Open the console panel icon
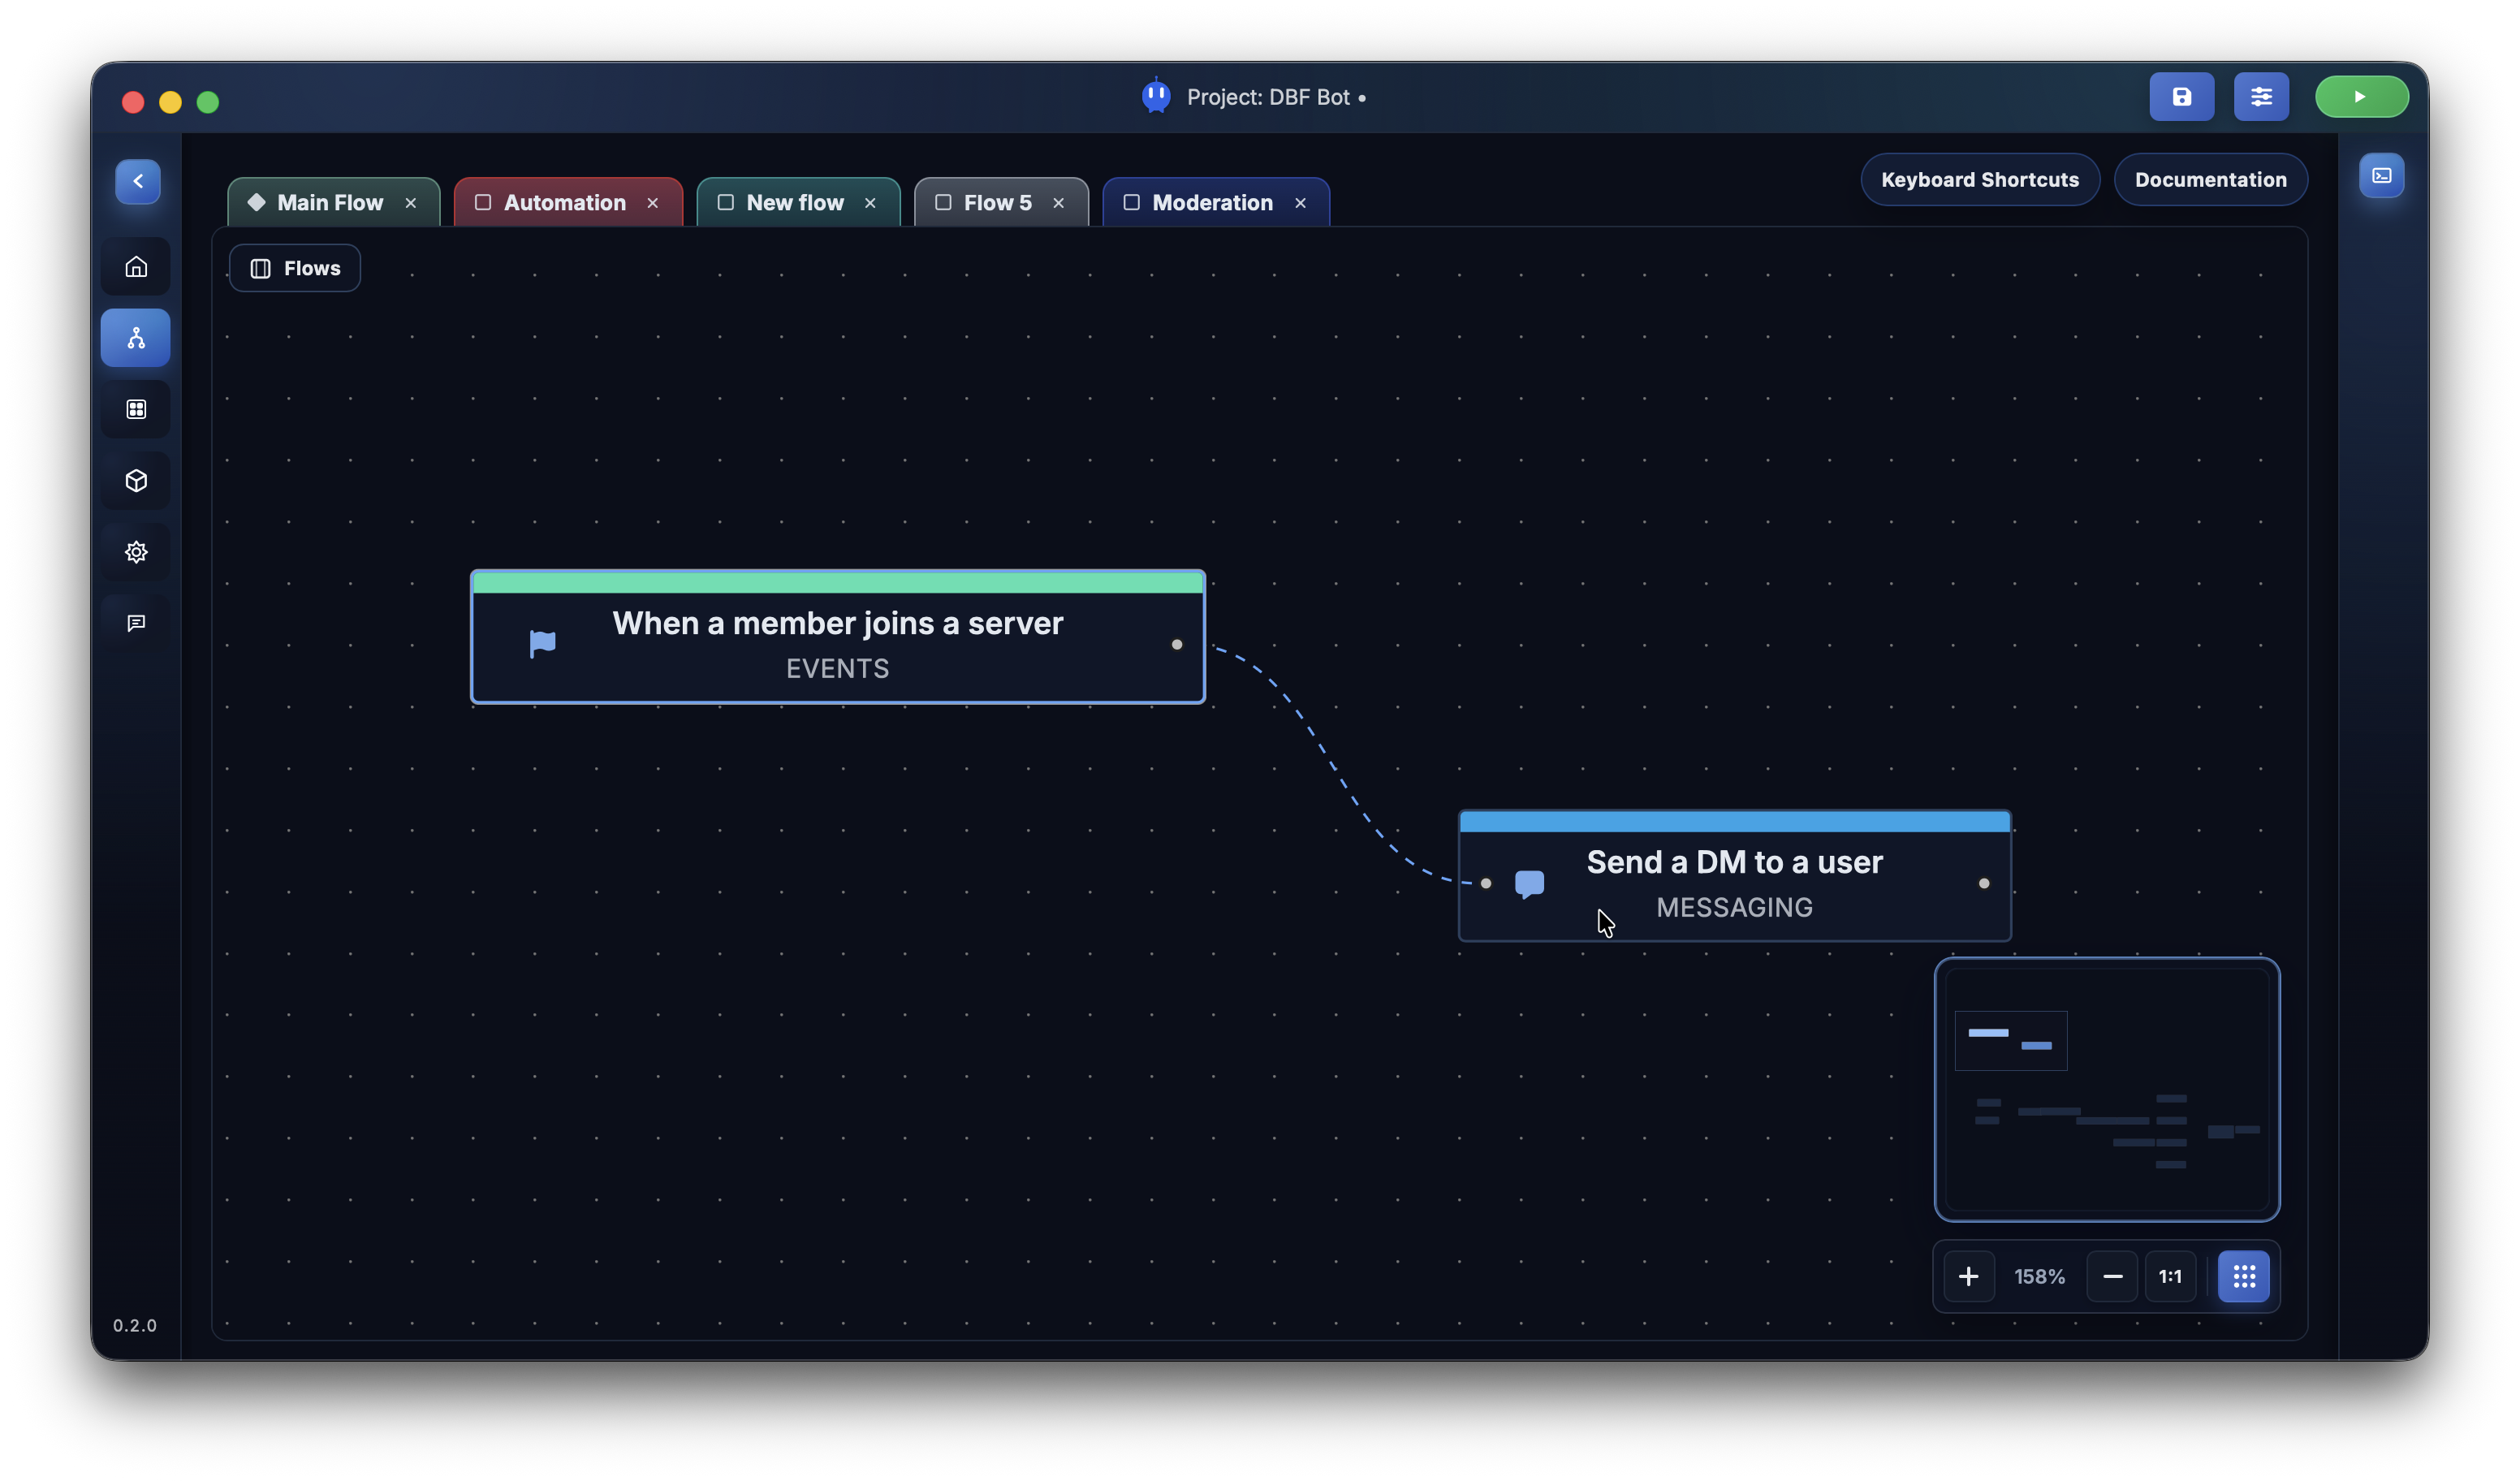The height and width of the screenshot is (1481, 2520). 2381,176
